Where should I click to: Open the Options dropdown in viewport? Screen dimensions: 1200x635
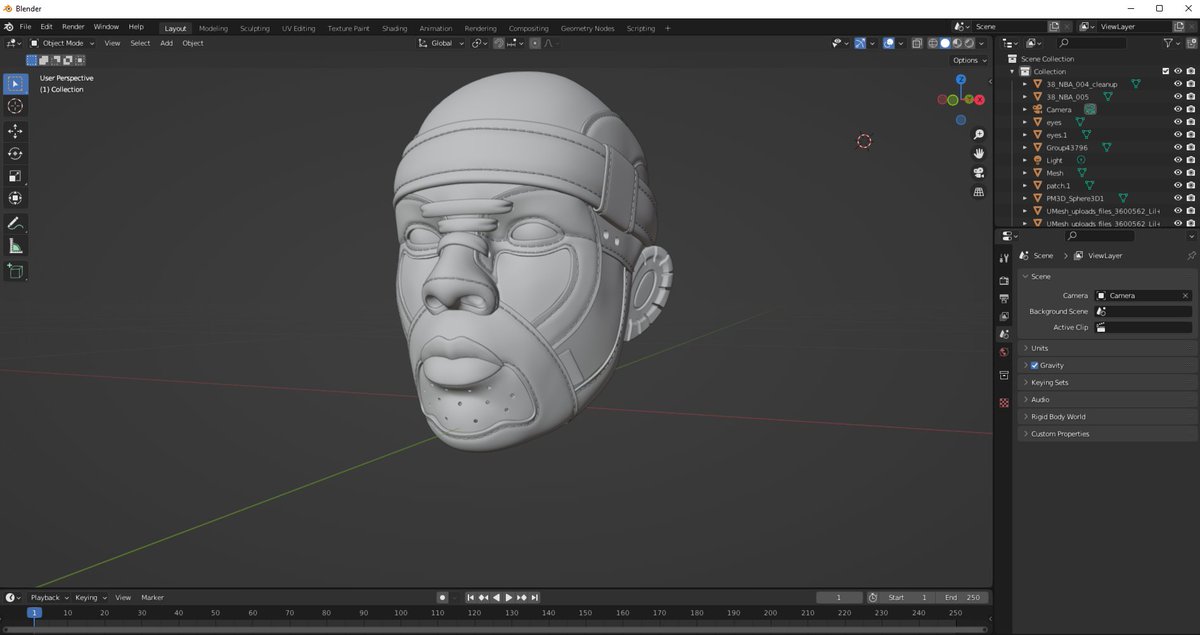pyautogui.click(x=969, y=60)
